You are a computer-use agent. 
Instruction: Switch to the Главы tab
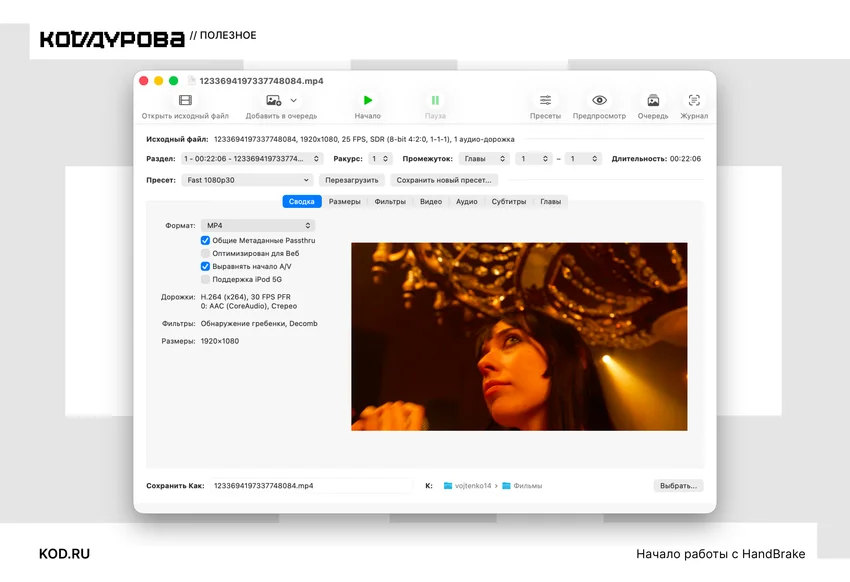pos(550,202)
